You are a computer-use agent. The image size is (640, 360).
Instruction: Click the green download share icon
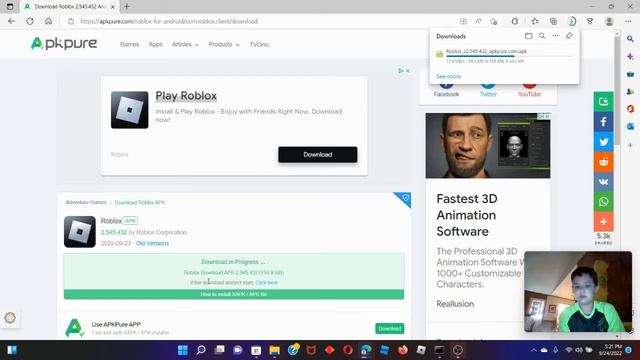click(x=603, y=102)
